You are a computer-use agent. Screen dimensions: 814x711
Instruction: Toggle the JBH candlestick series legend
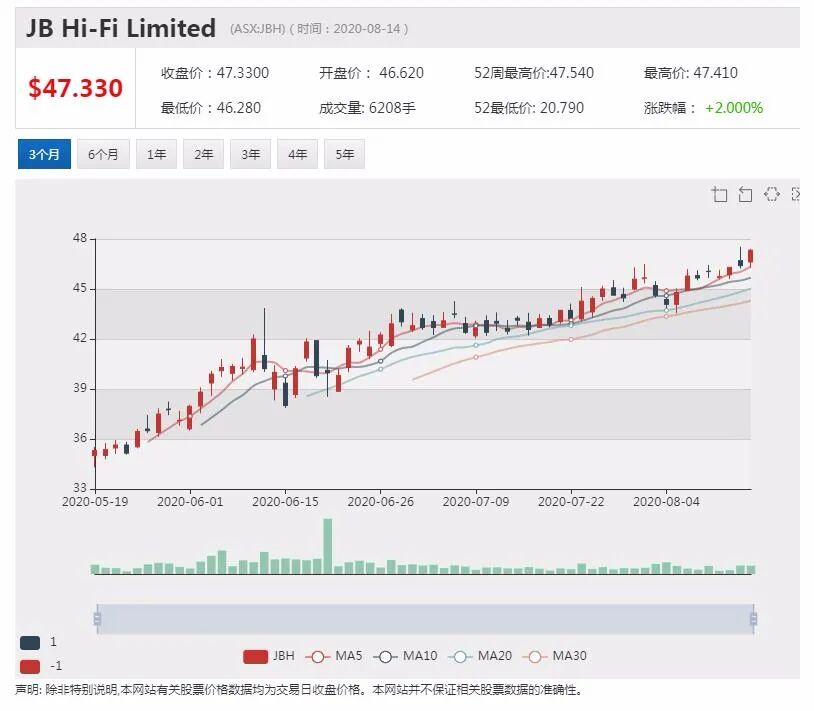tap(269, 656)
